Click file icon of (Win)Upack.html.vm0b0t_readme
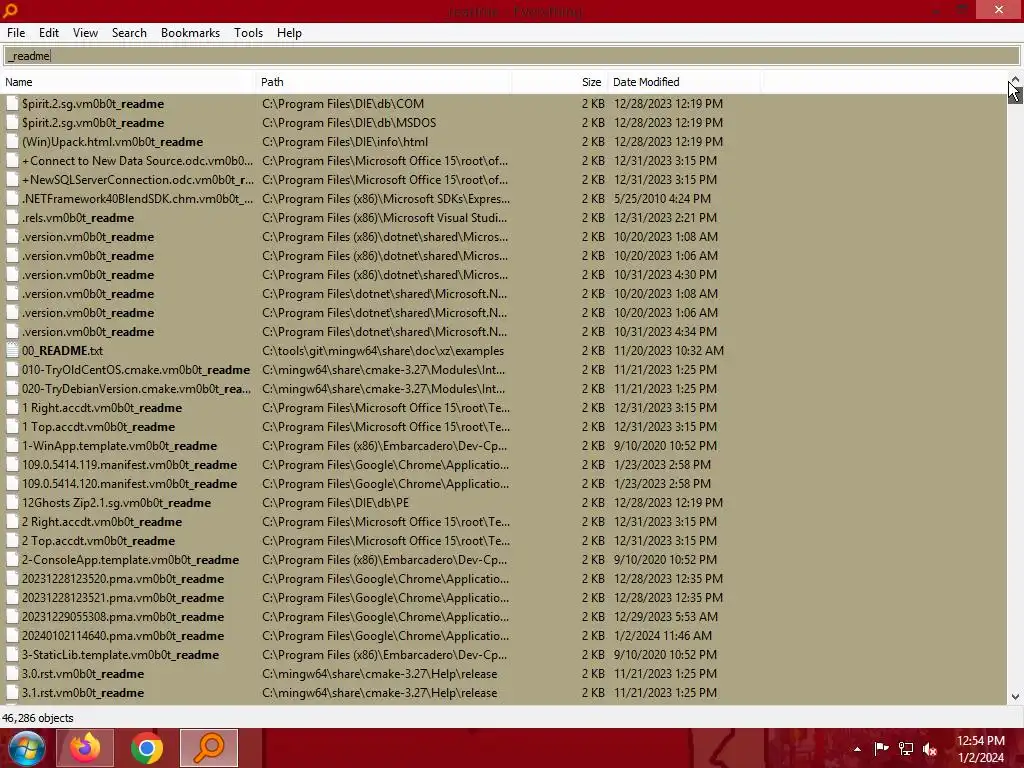Screen dimensions: 1024x768 (12, 142)
